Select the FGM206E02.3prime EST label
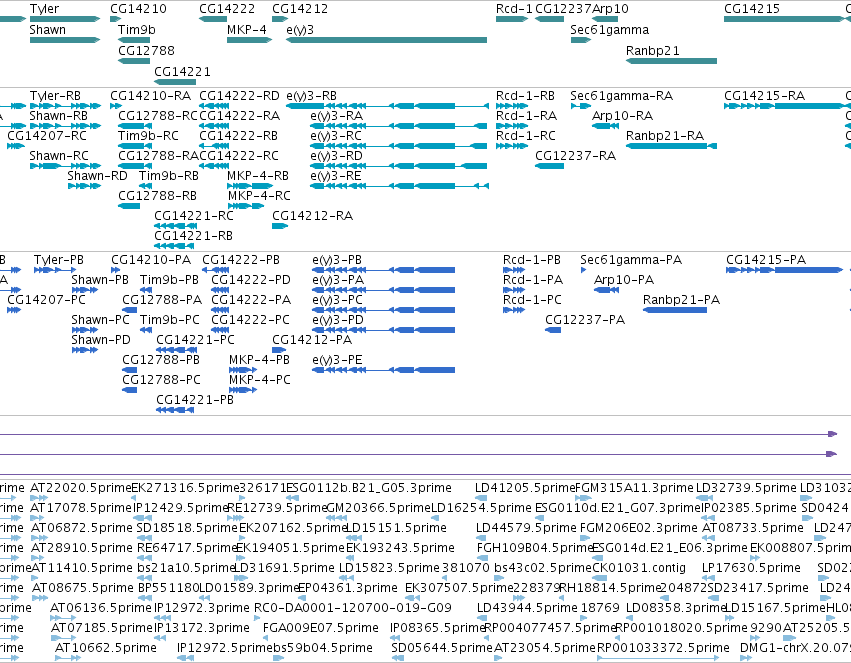 637,527
